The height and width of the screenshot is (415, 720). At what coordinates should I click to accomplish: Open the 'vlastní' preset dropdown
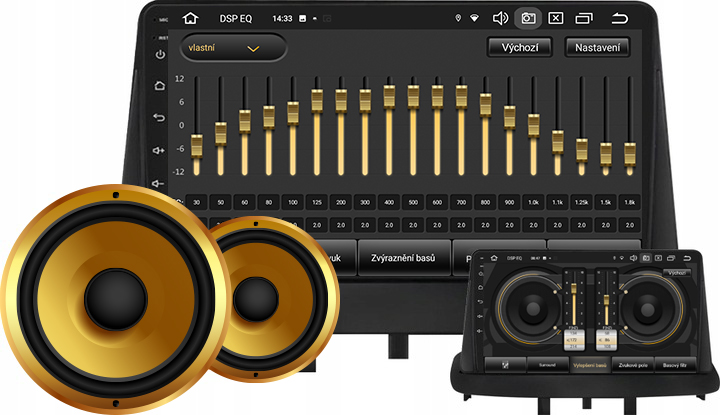233,48
